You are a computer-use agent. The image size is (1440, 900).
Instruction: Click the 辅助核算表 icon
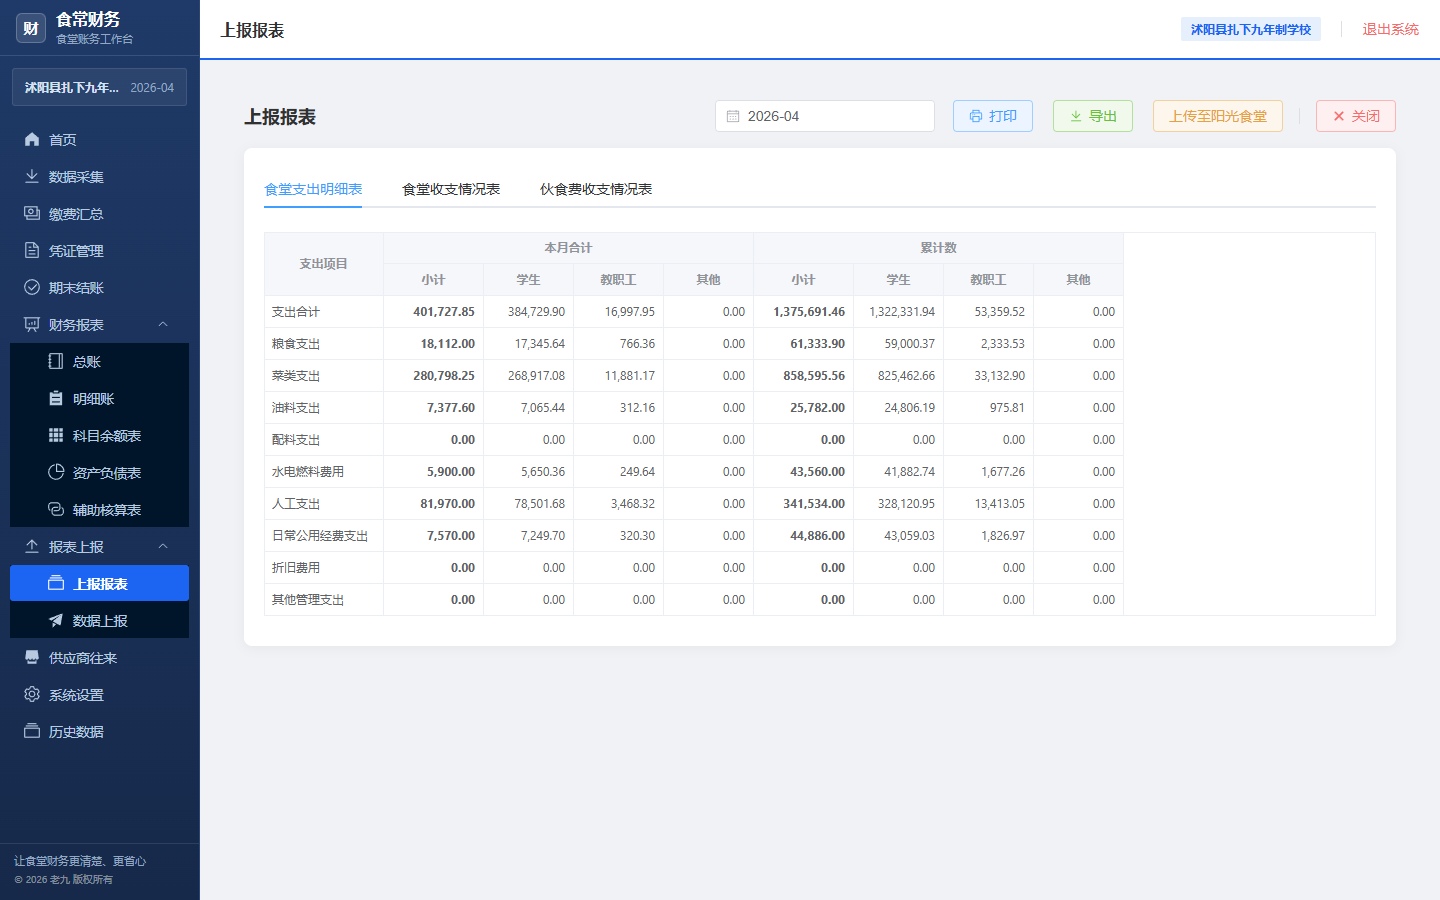[x=56, y=509]
